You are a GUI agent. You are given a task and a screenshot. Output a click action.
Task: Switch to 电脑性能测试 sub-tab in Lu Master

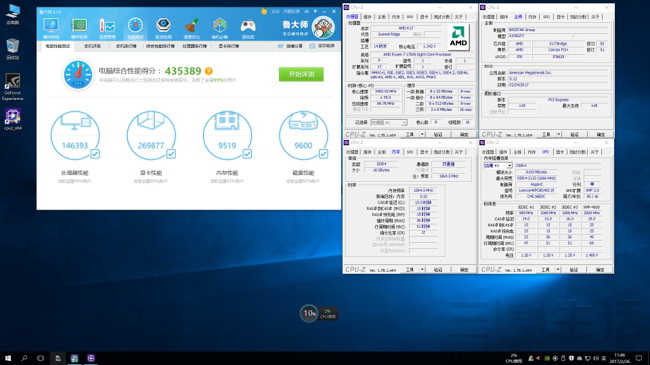click(58, 46)
